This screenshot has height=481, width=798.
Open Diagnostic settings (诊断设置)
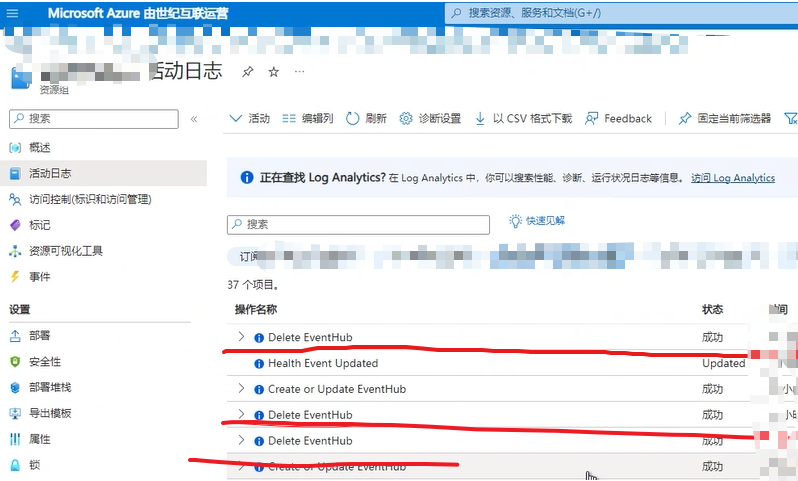pyautogui.click(x=430, y=118)
